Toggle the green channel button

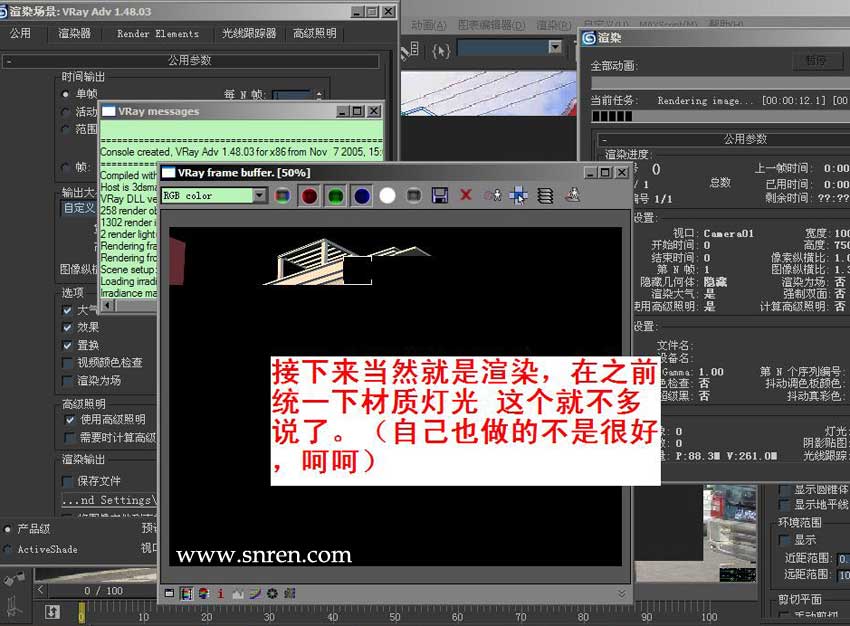tap(336, 196)
